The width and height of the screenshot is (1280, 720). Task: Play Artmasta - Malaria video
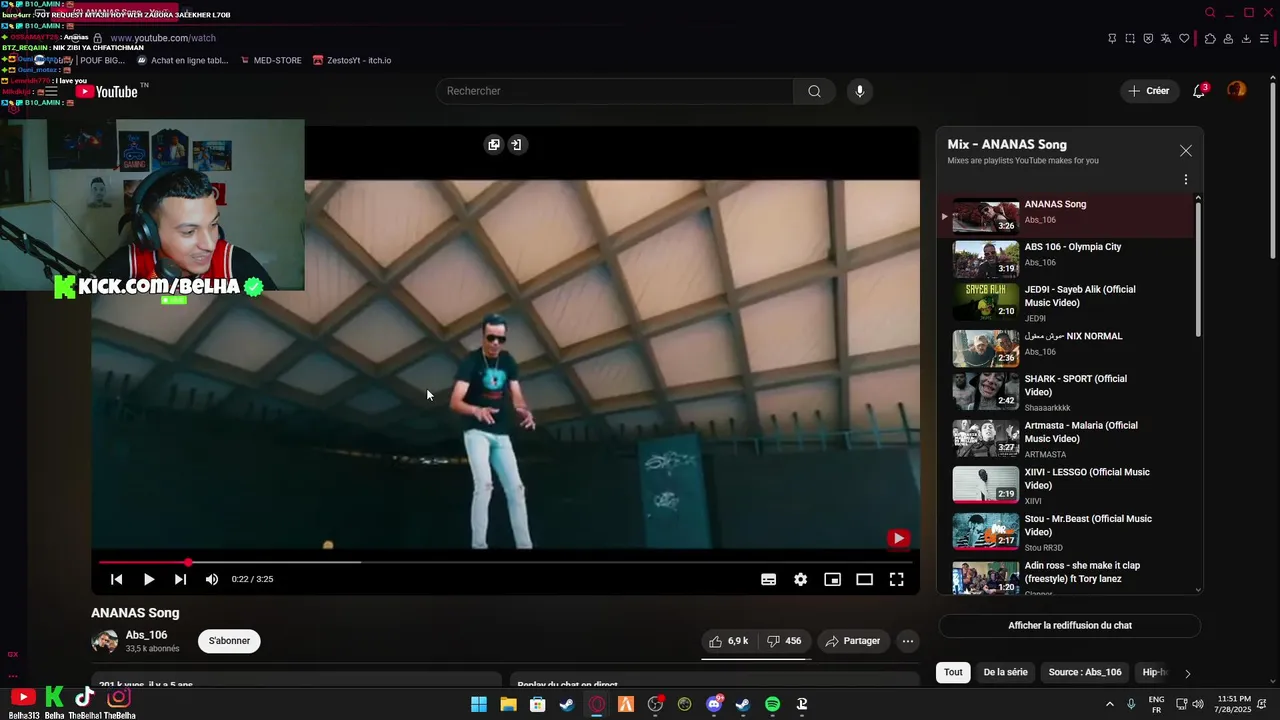(1066, 439)
